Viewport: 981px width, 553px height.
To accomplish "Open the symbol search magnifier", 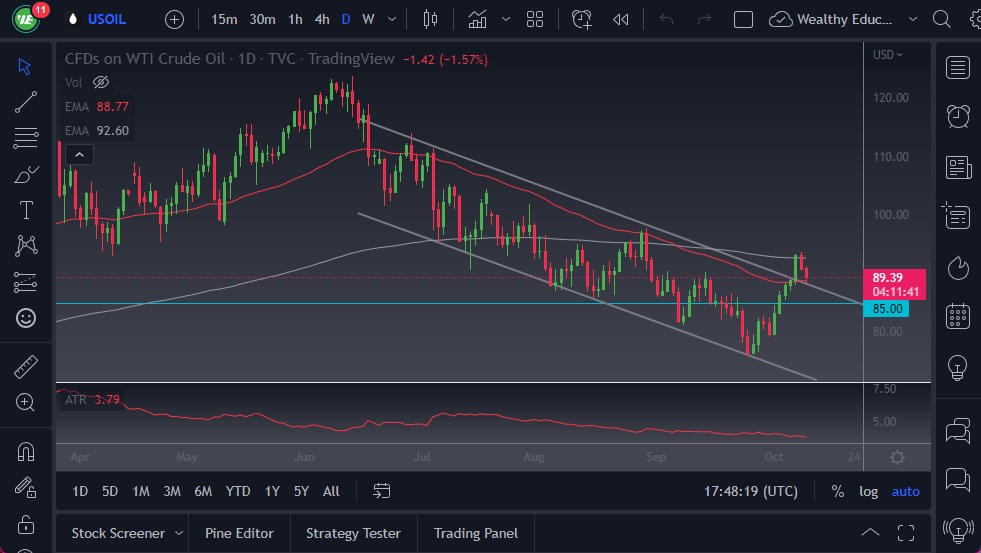I will pos(940,19).
